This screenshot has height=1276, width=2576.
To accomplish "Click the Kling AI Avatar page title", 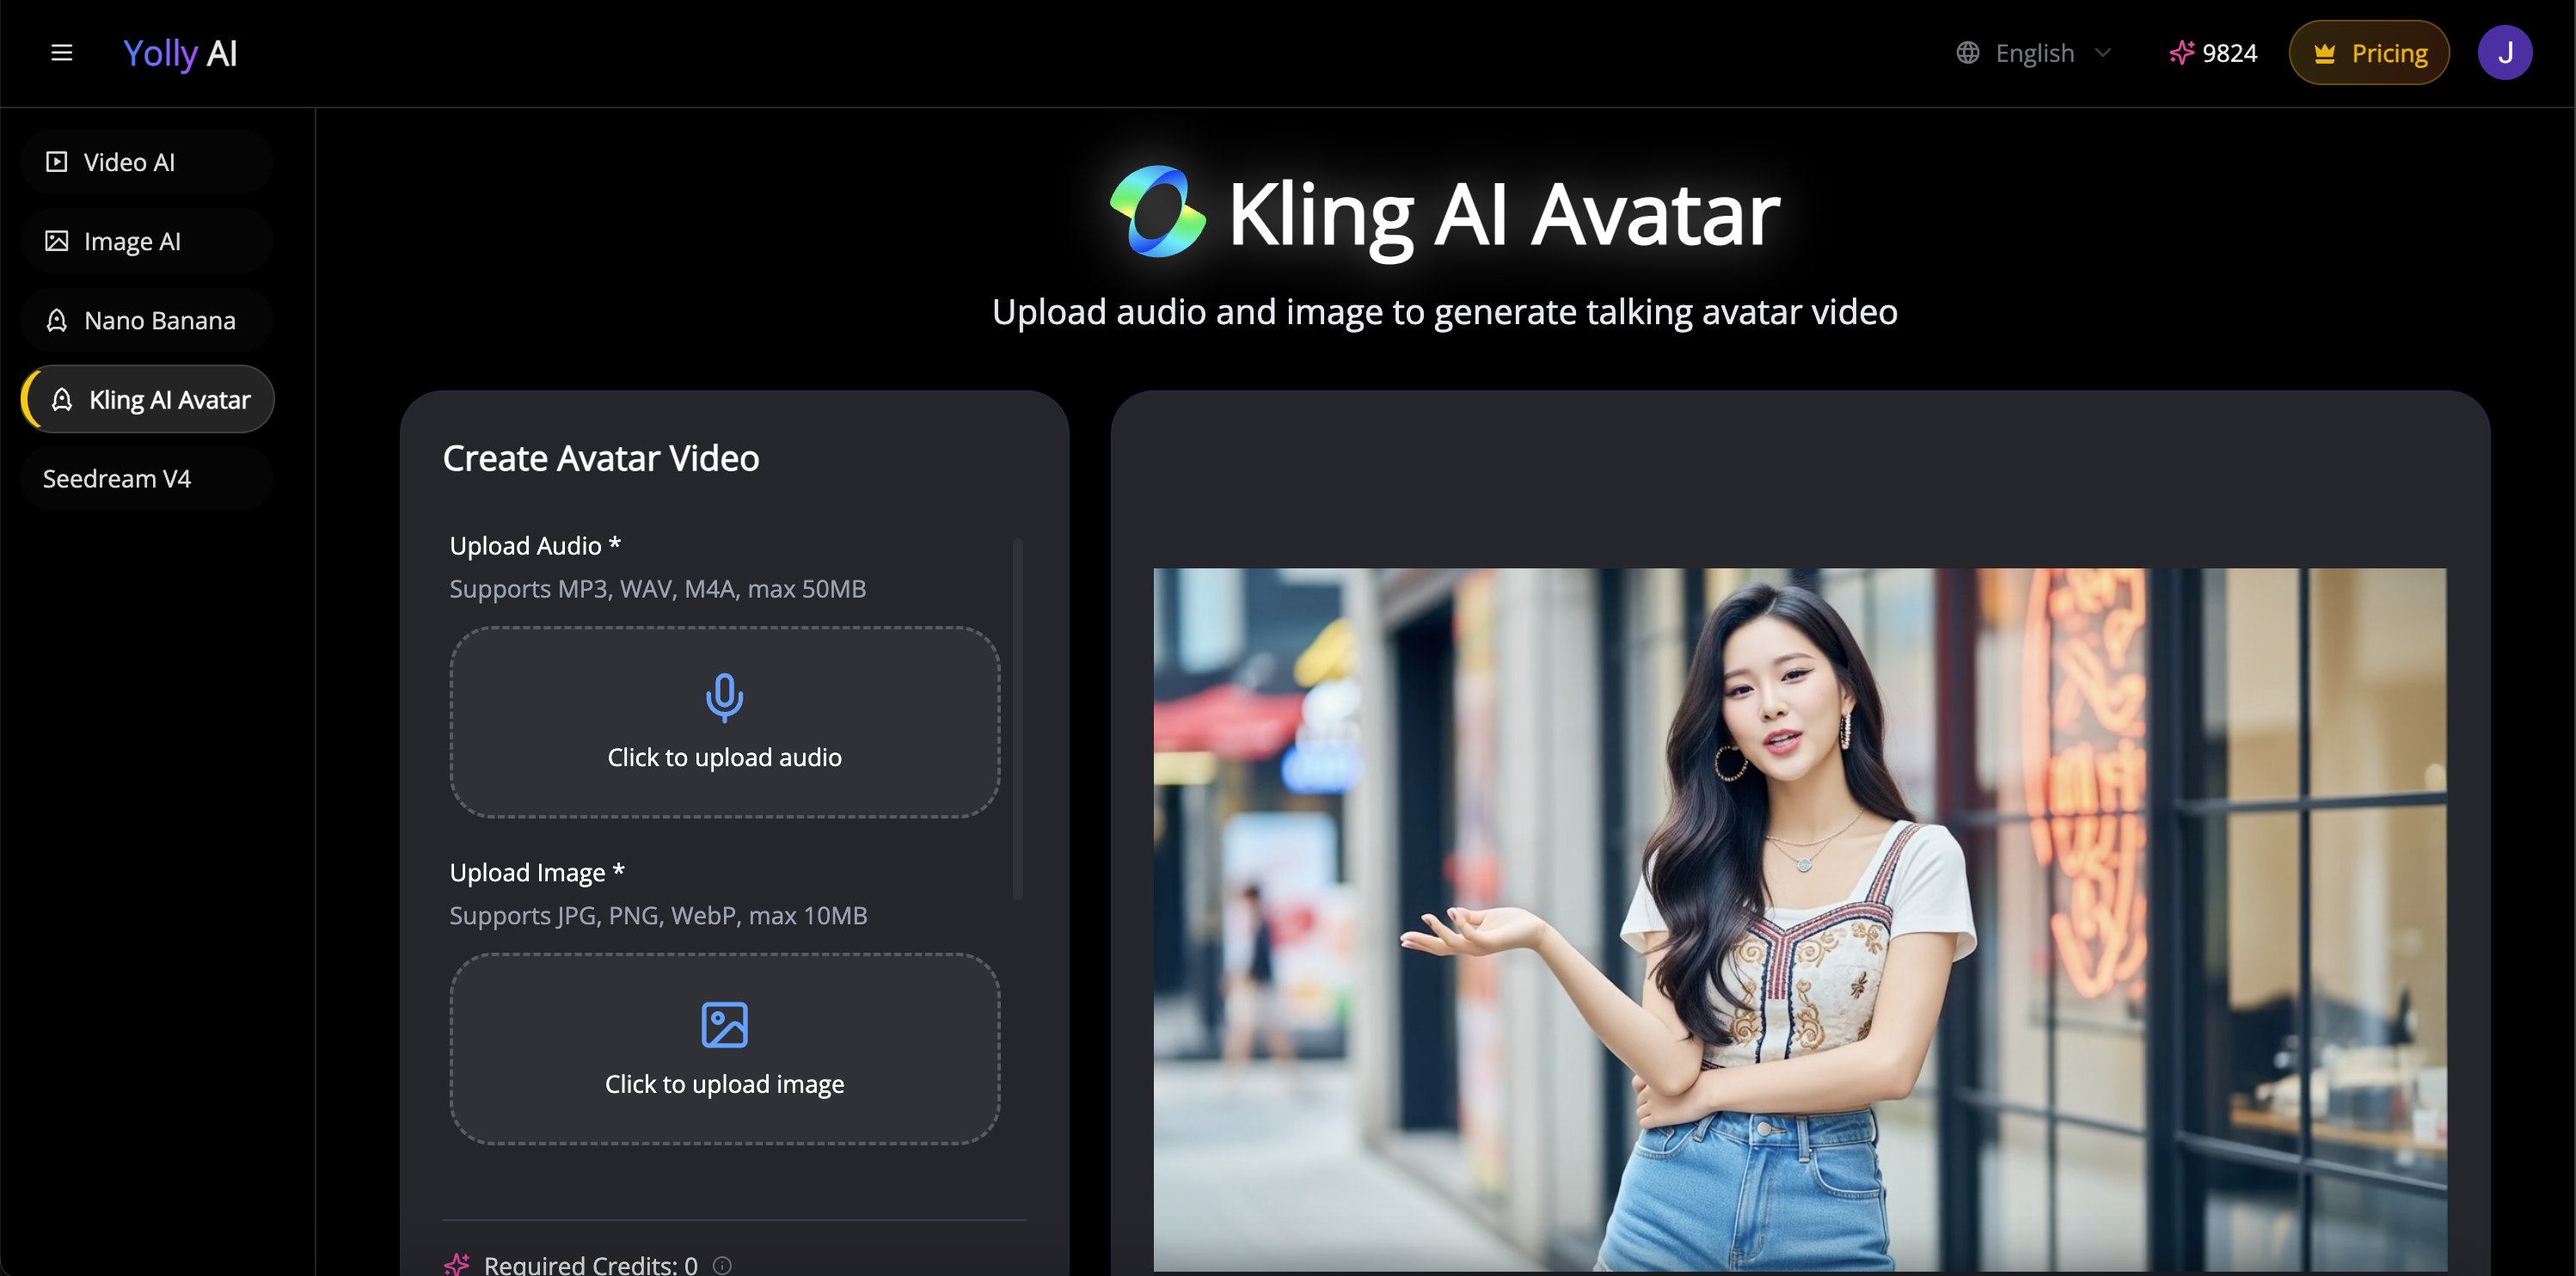I will pos(1503,213).
